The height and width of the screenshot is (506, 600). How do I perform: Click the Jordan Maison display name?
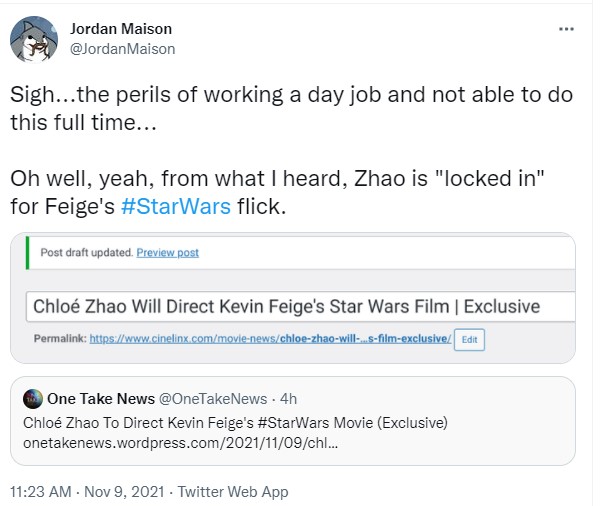[x=121, y=29]
